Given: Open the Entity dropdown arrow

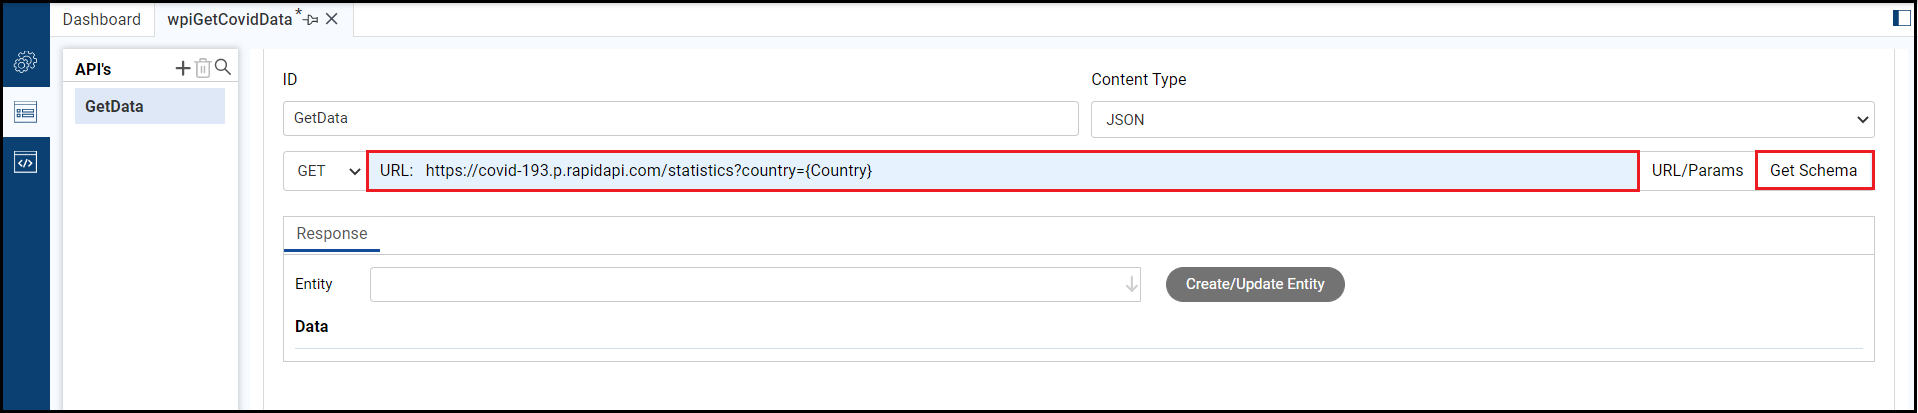Looking at the screenshot, I should coord(1131,285).
